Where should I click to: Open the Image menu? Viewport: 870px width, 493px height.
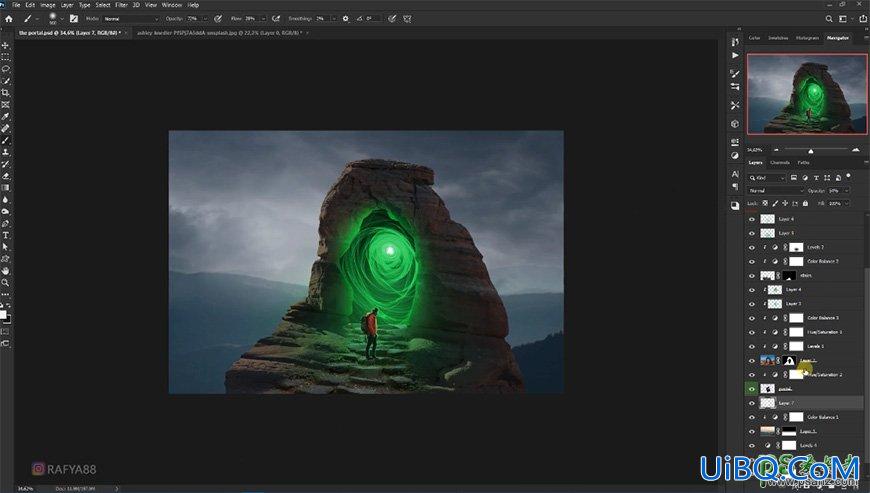tap(48, 4)
